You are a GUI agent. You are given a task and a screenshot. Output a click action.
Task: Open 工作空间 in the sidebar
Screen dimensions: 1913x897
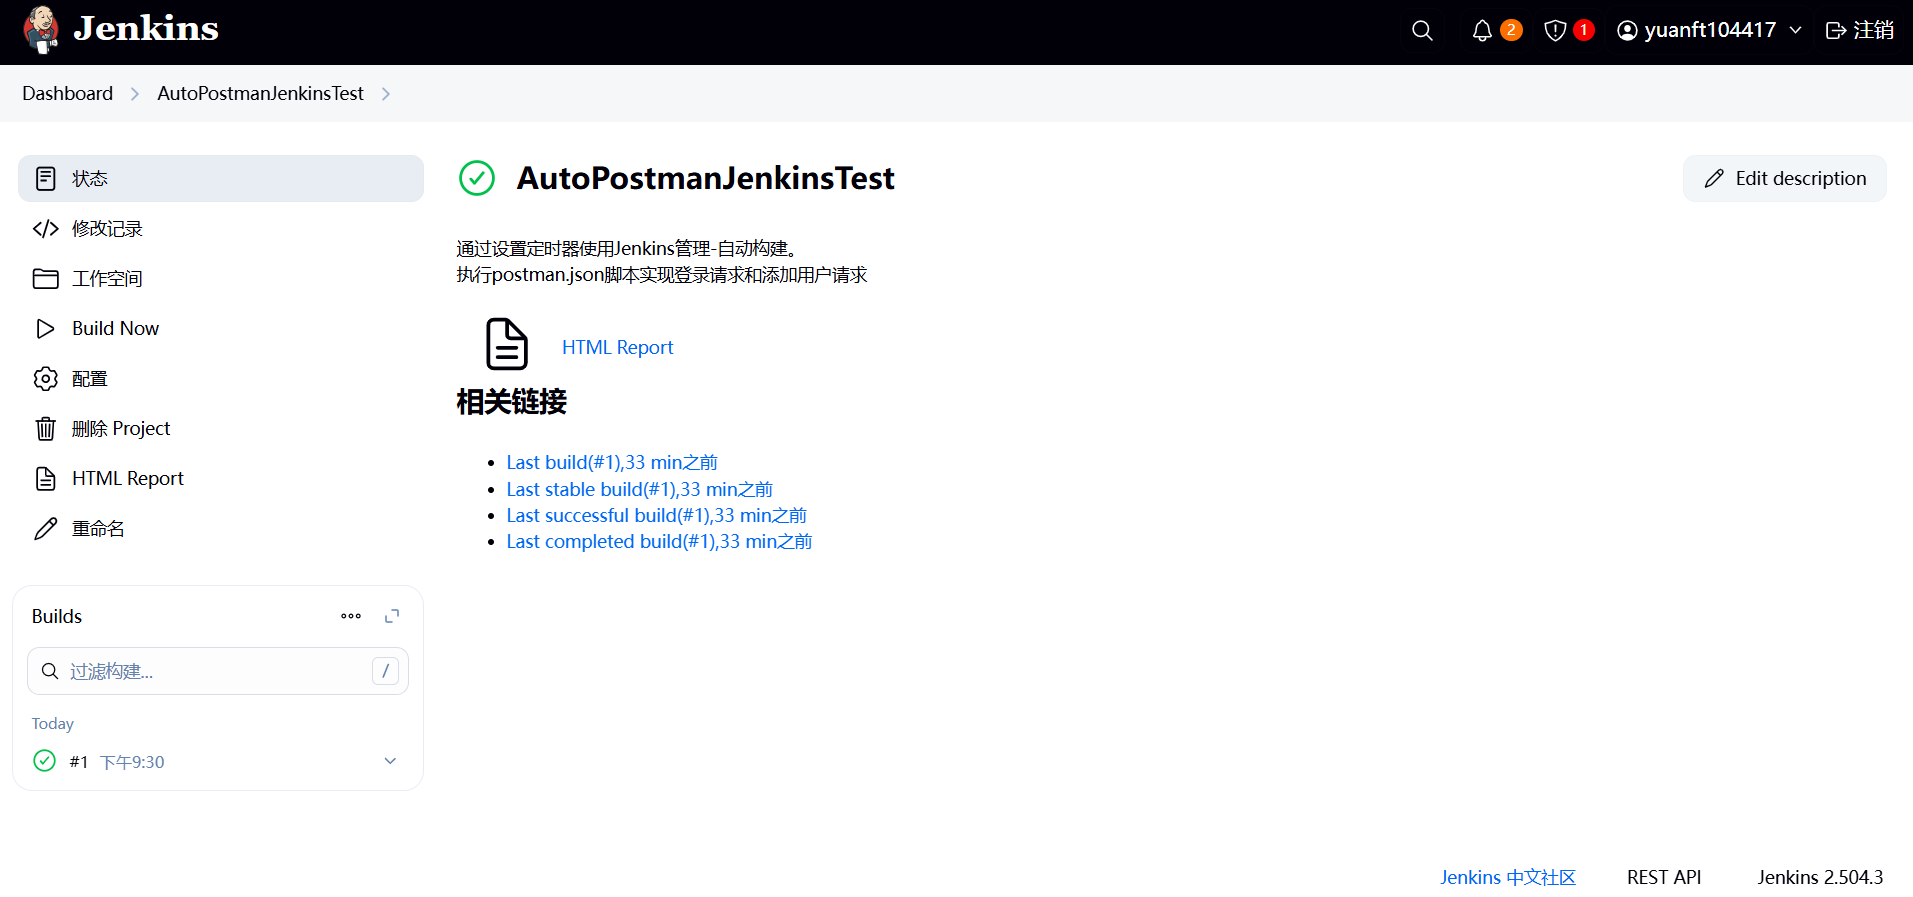click(221, 278)
